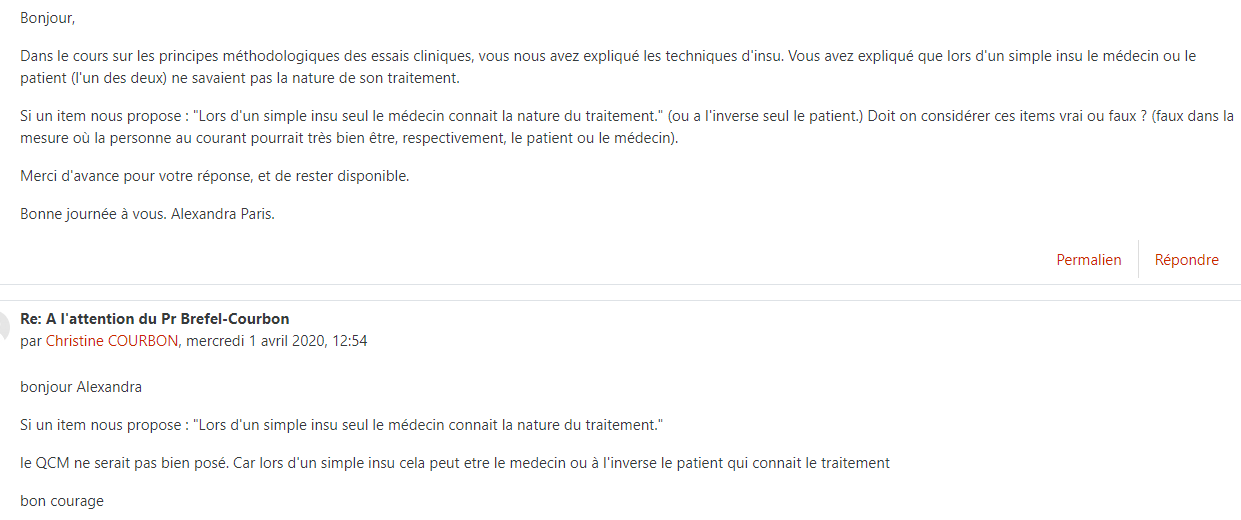Click the line "Merci d'avance pour votre réponse"
The height and width of the screenshot is (520, 1241).
(215, 176)
